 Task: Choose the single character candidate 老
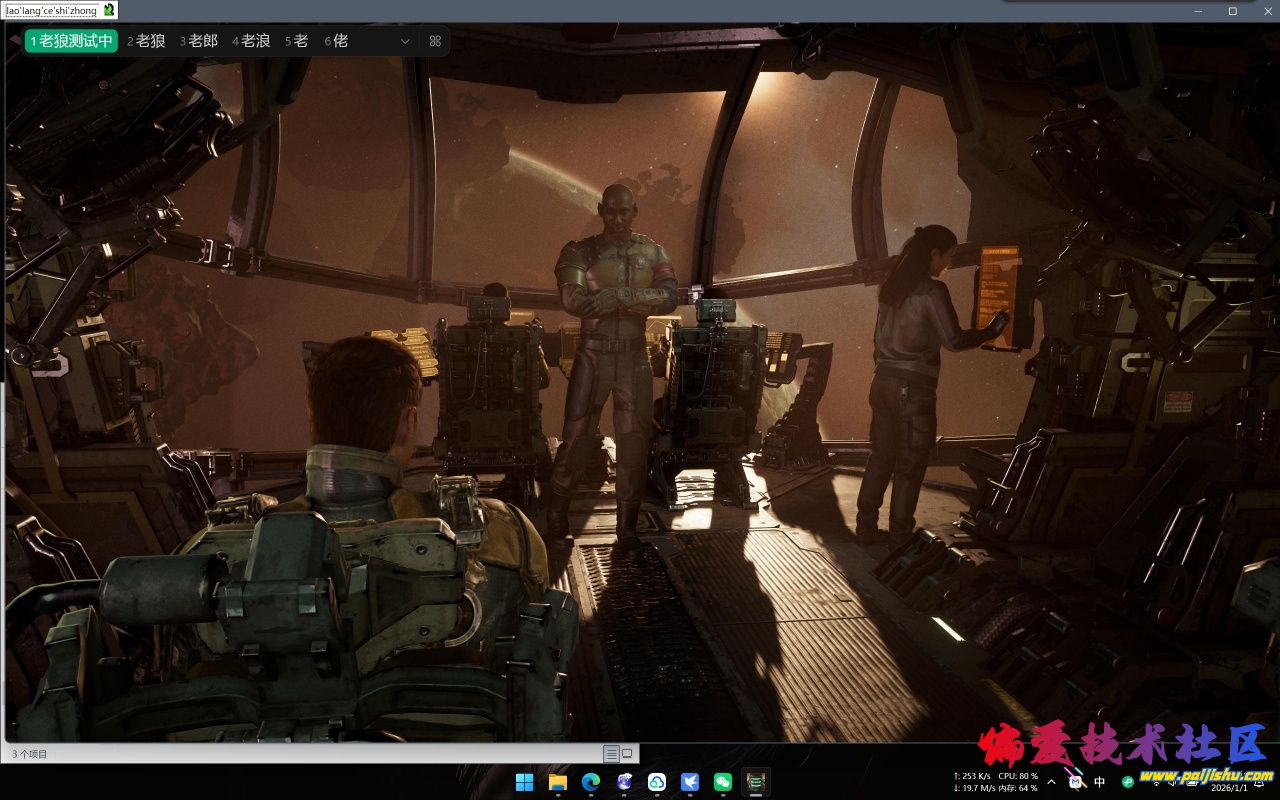(297, 41)
